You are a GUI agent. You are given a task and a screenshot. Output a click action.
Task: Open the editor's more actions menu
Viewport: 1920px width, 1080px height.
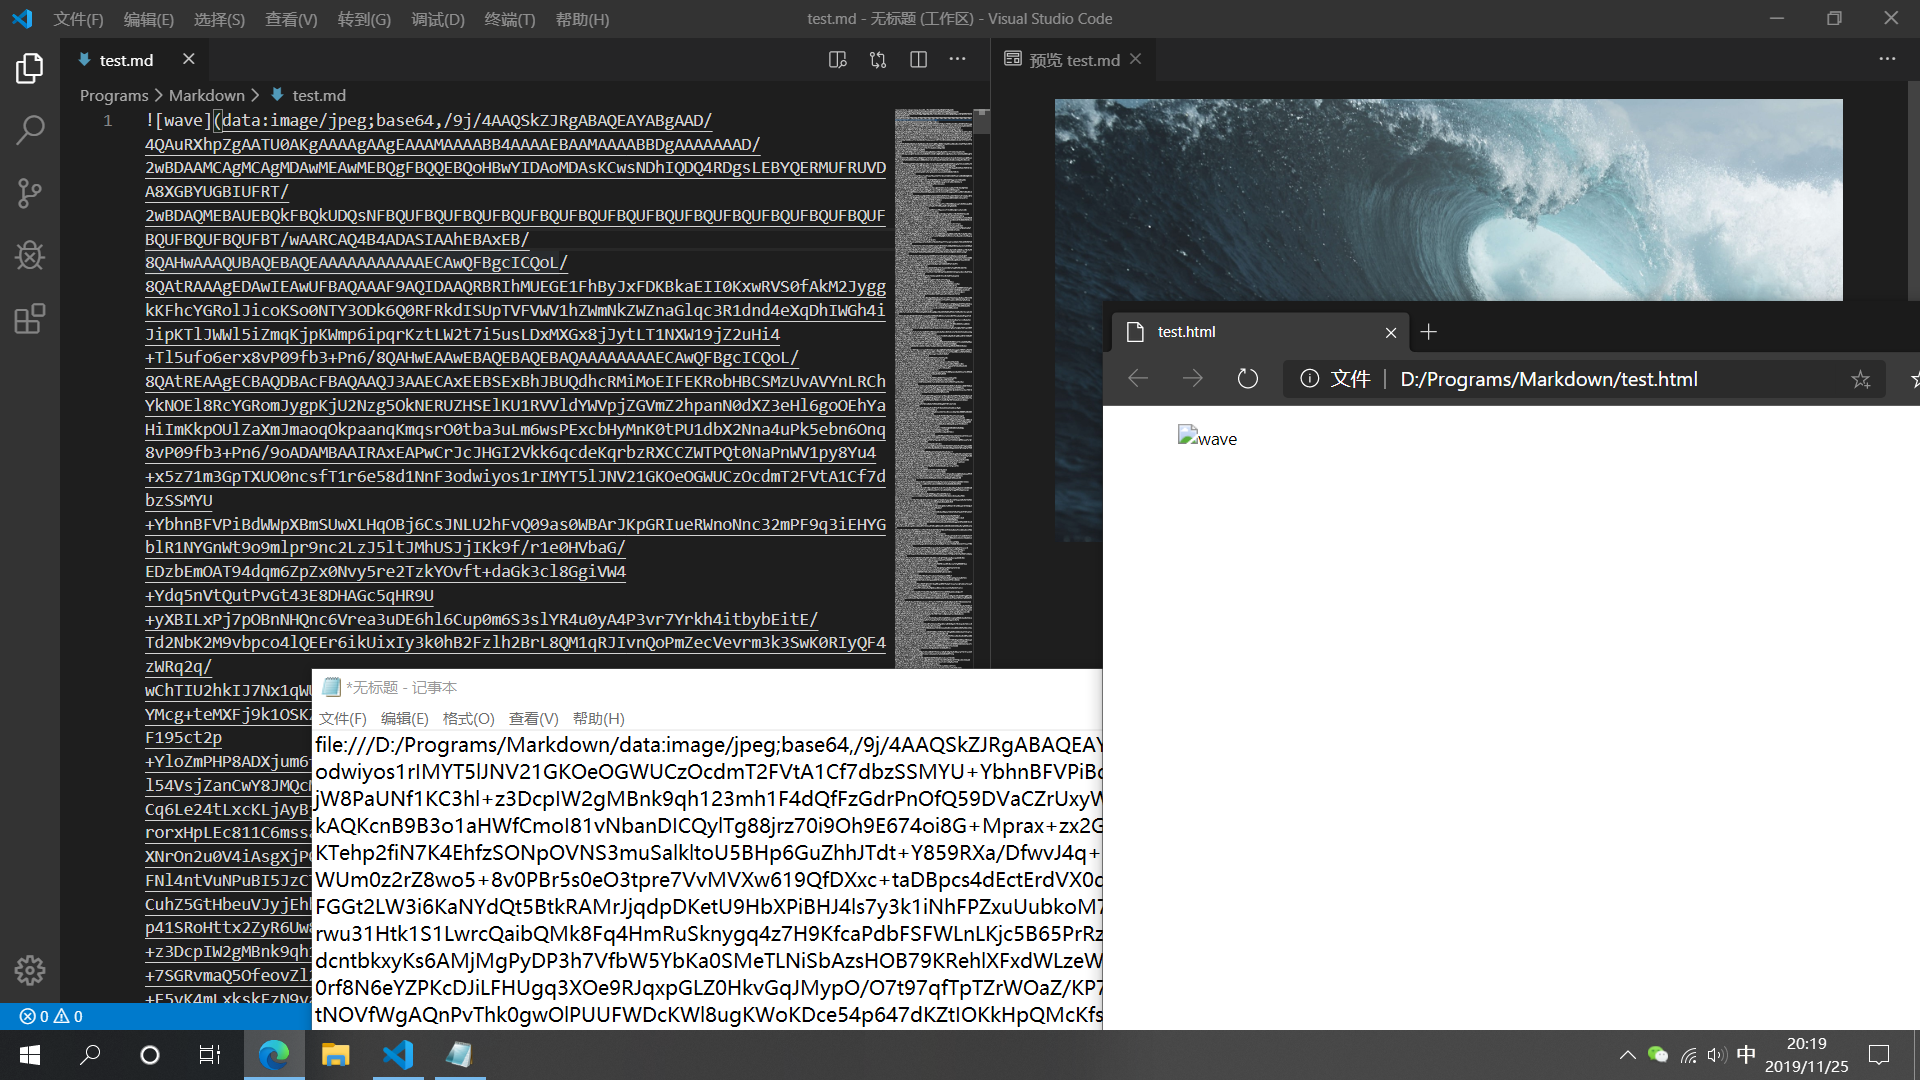click(x=957, y=59)
